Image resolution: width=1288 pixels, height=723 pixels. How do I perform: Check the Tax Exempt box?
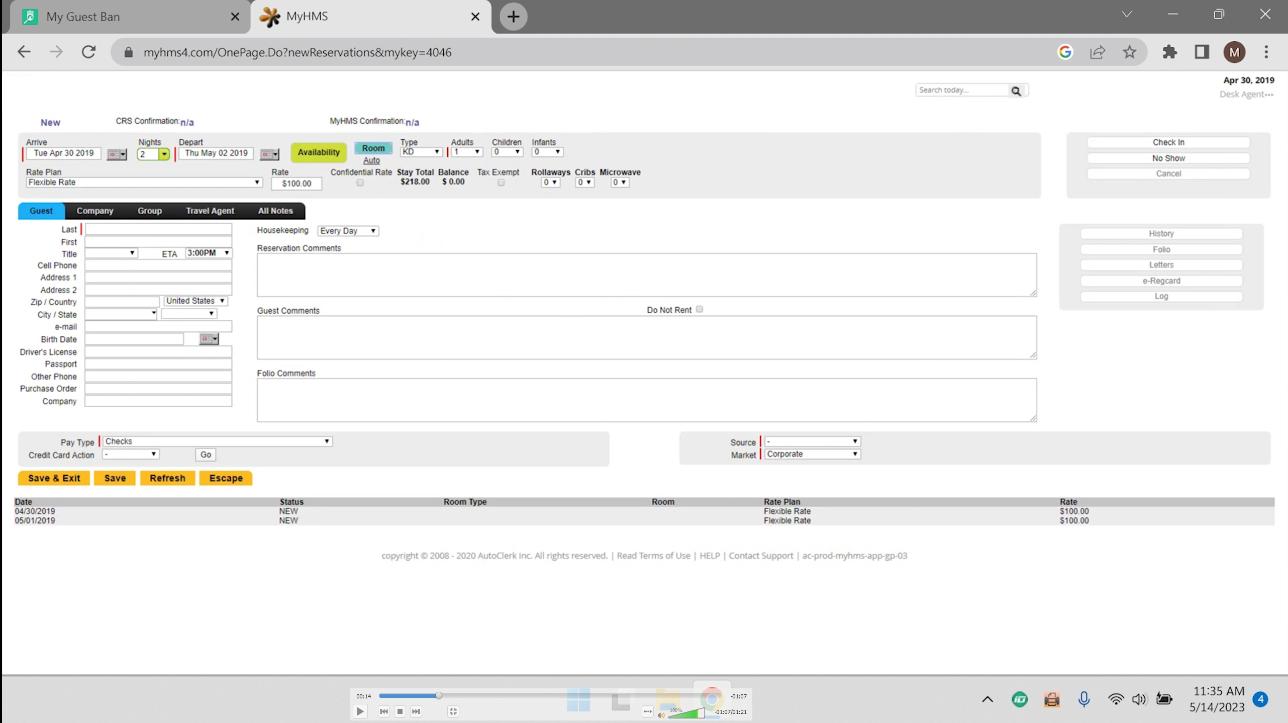(x=500, y=182)
